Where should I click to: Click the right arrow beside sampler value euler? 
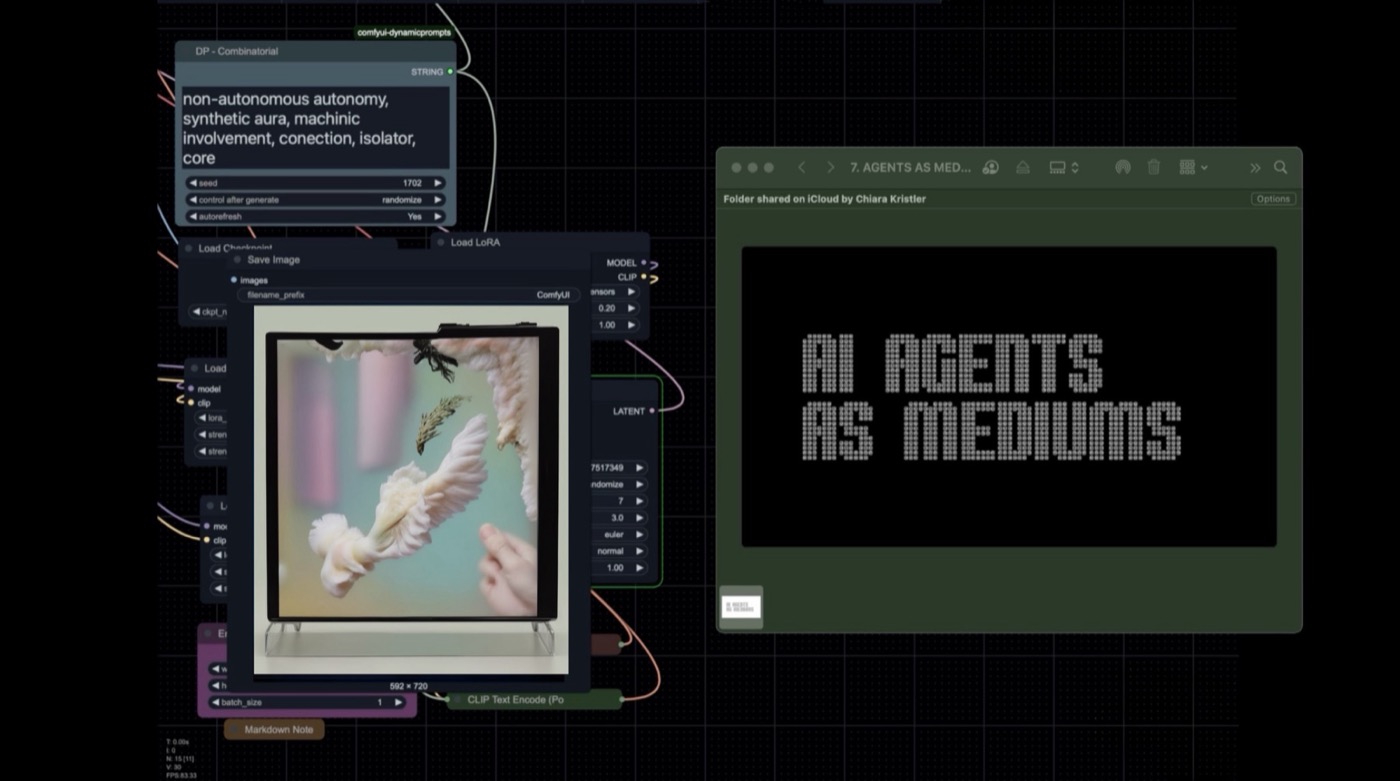[639, 534]
